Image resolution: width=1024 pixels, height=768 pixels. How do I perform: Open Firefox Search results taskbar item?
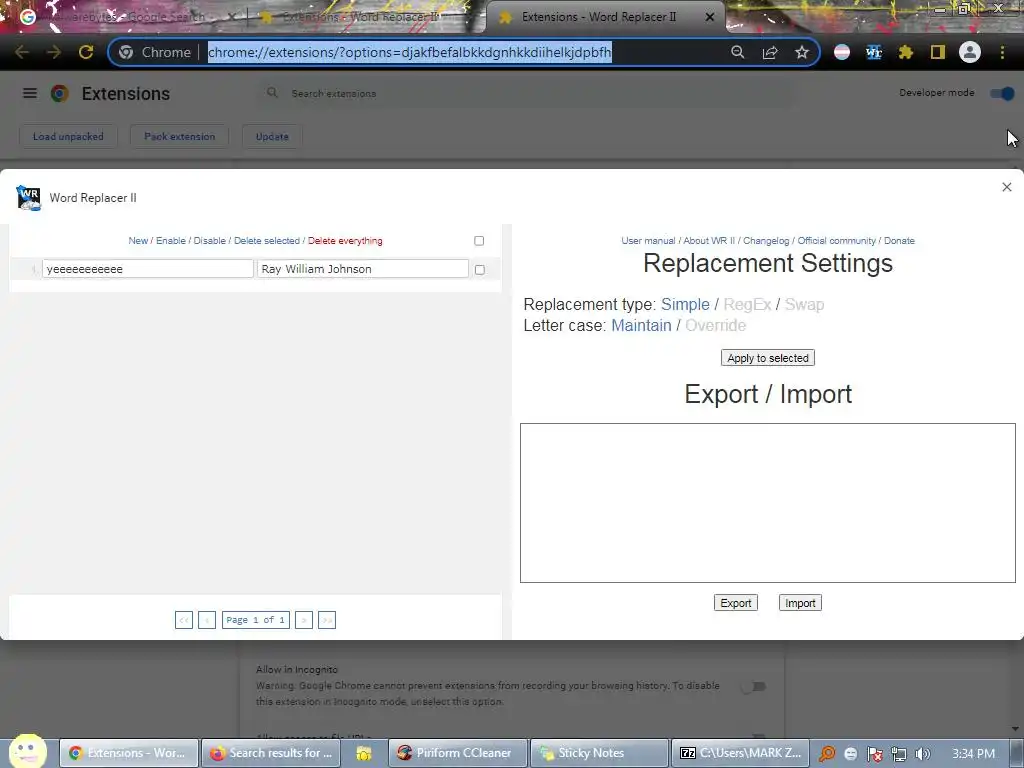273,753
